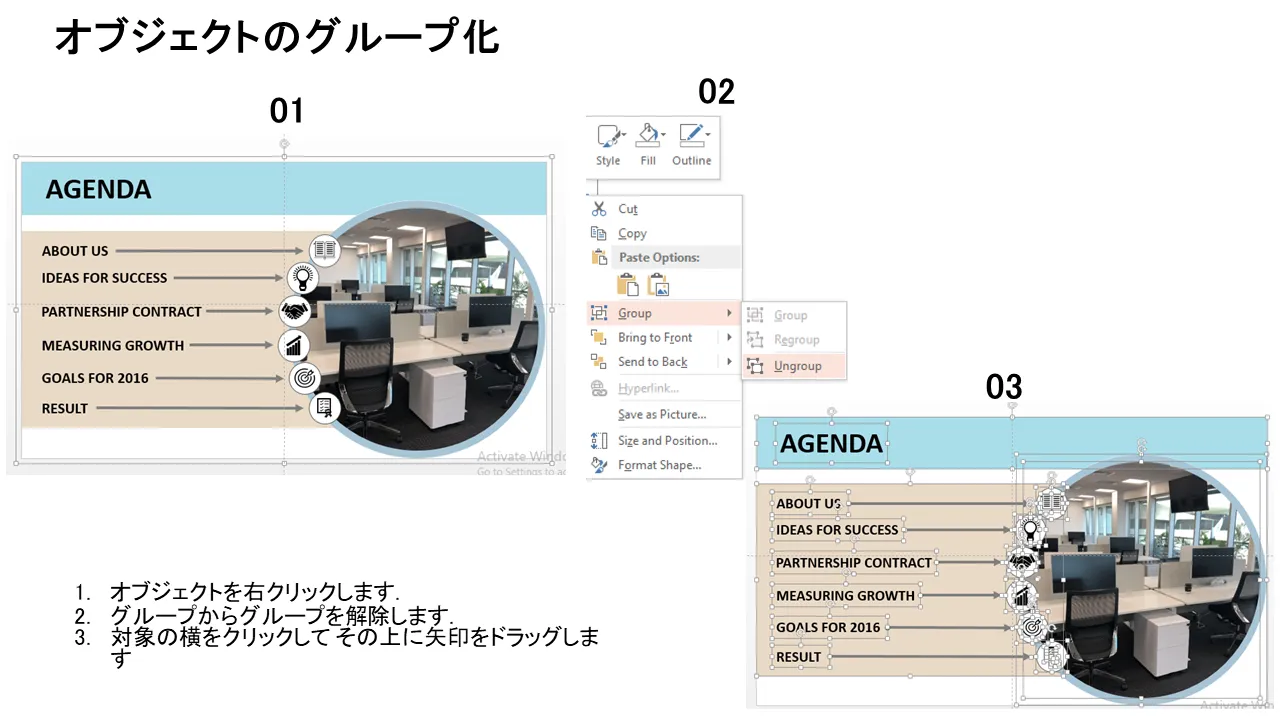Click the book icon beside ABOUT US in image 01
This screenshot has height=720, width=1280.
(324, 250)
